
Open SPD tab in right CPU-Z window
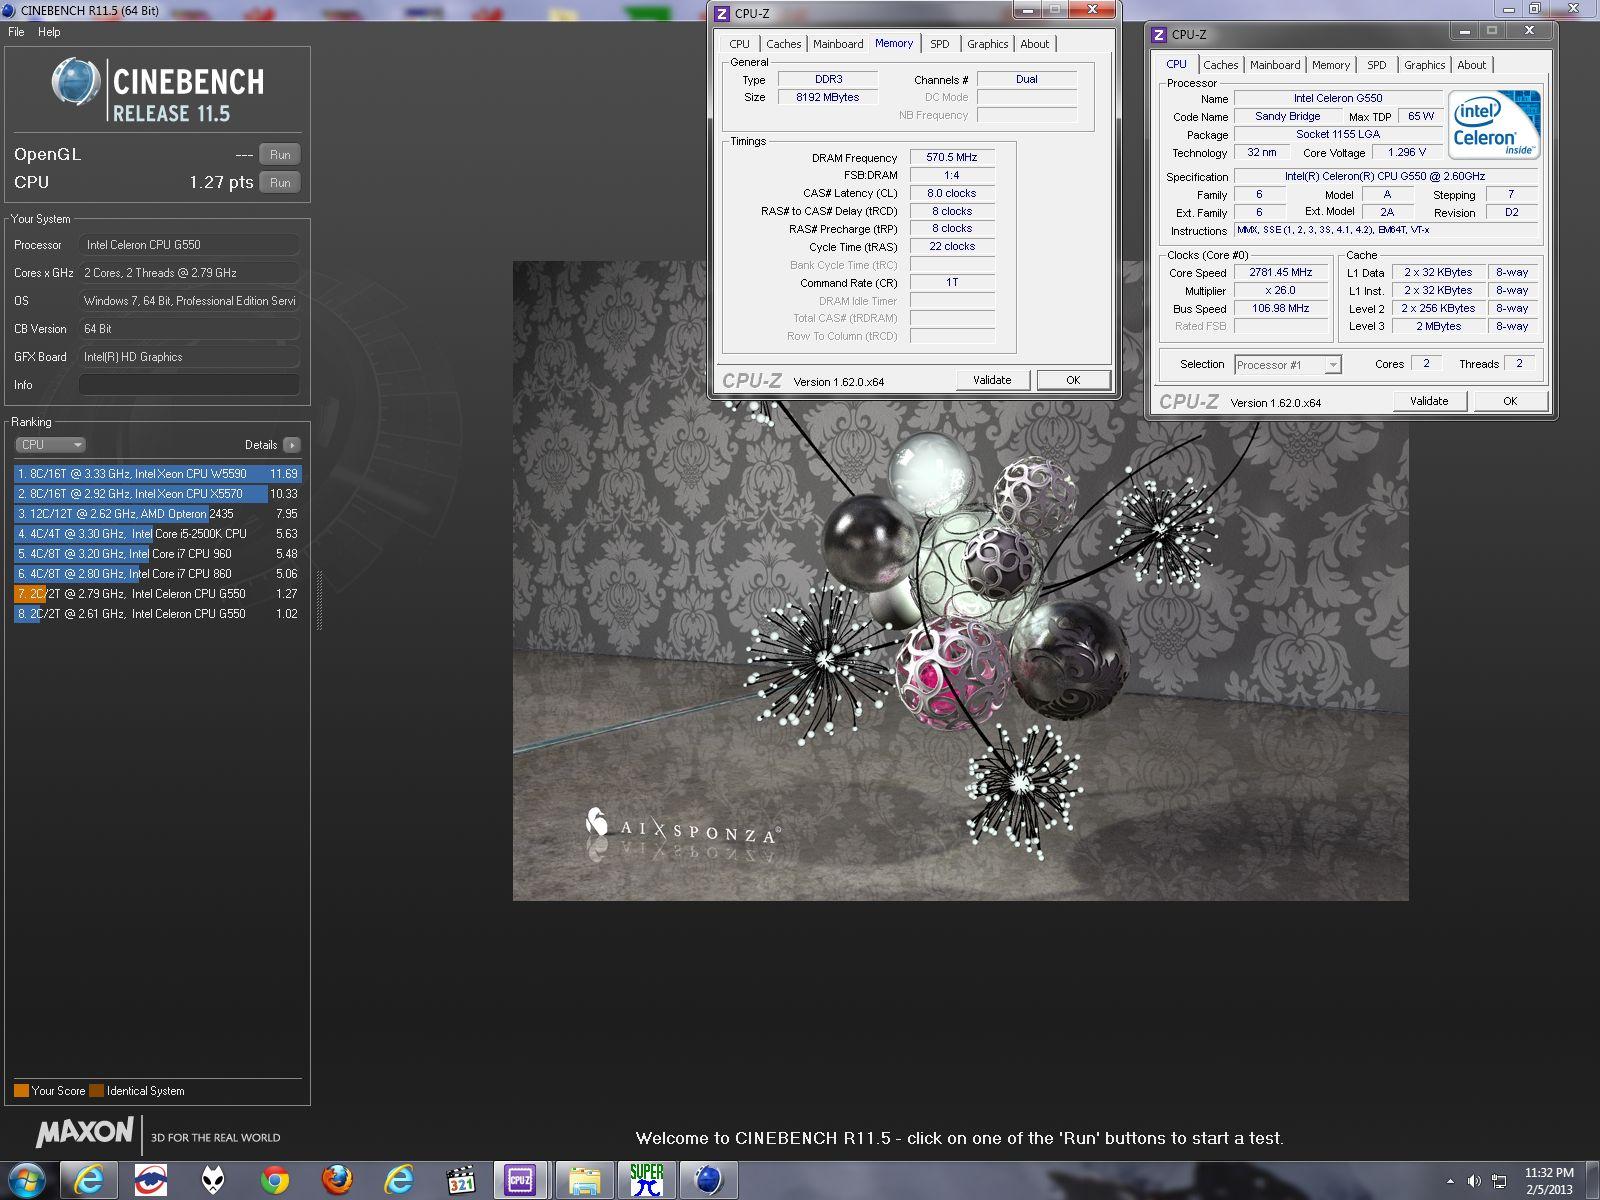[x=1377, y=65]
